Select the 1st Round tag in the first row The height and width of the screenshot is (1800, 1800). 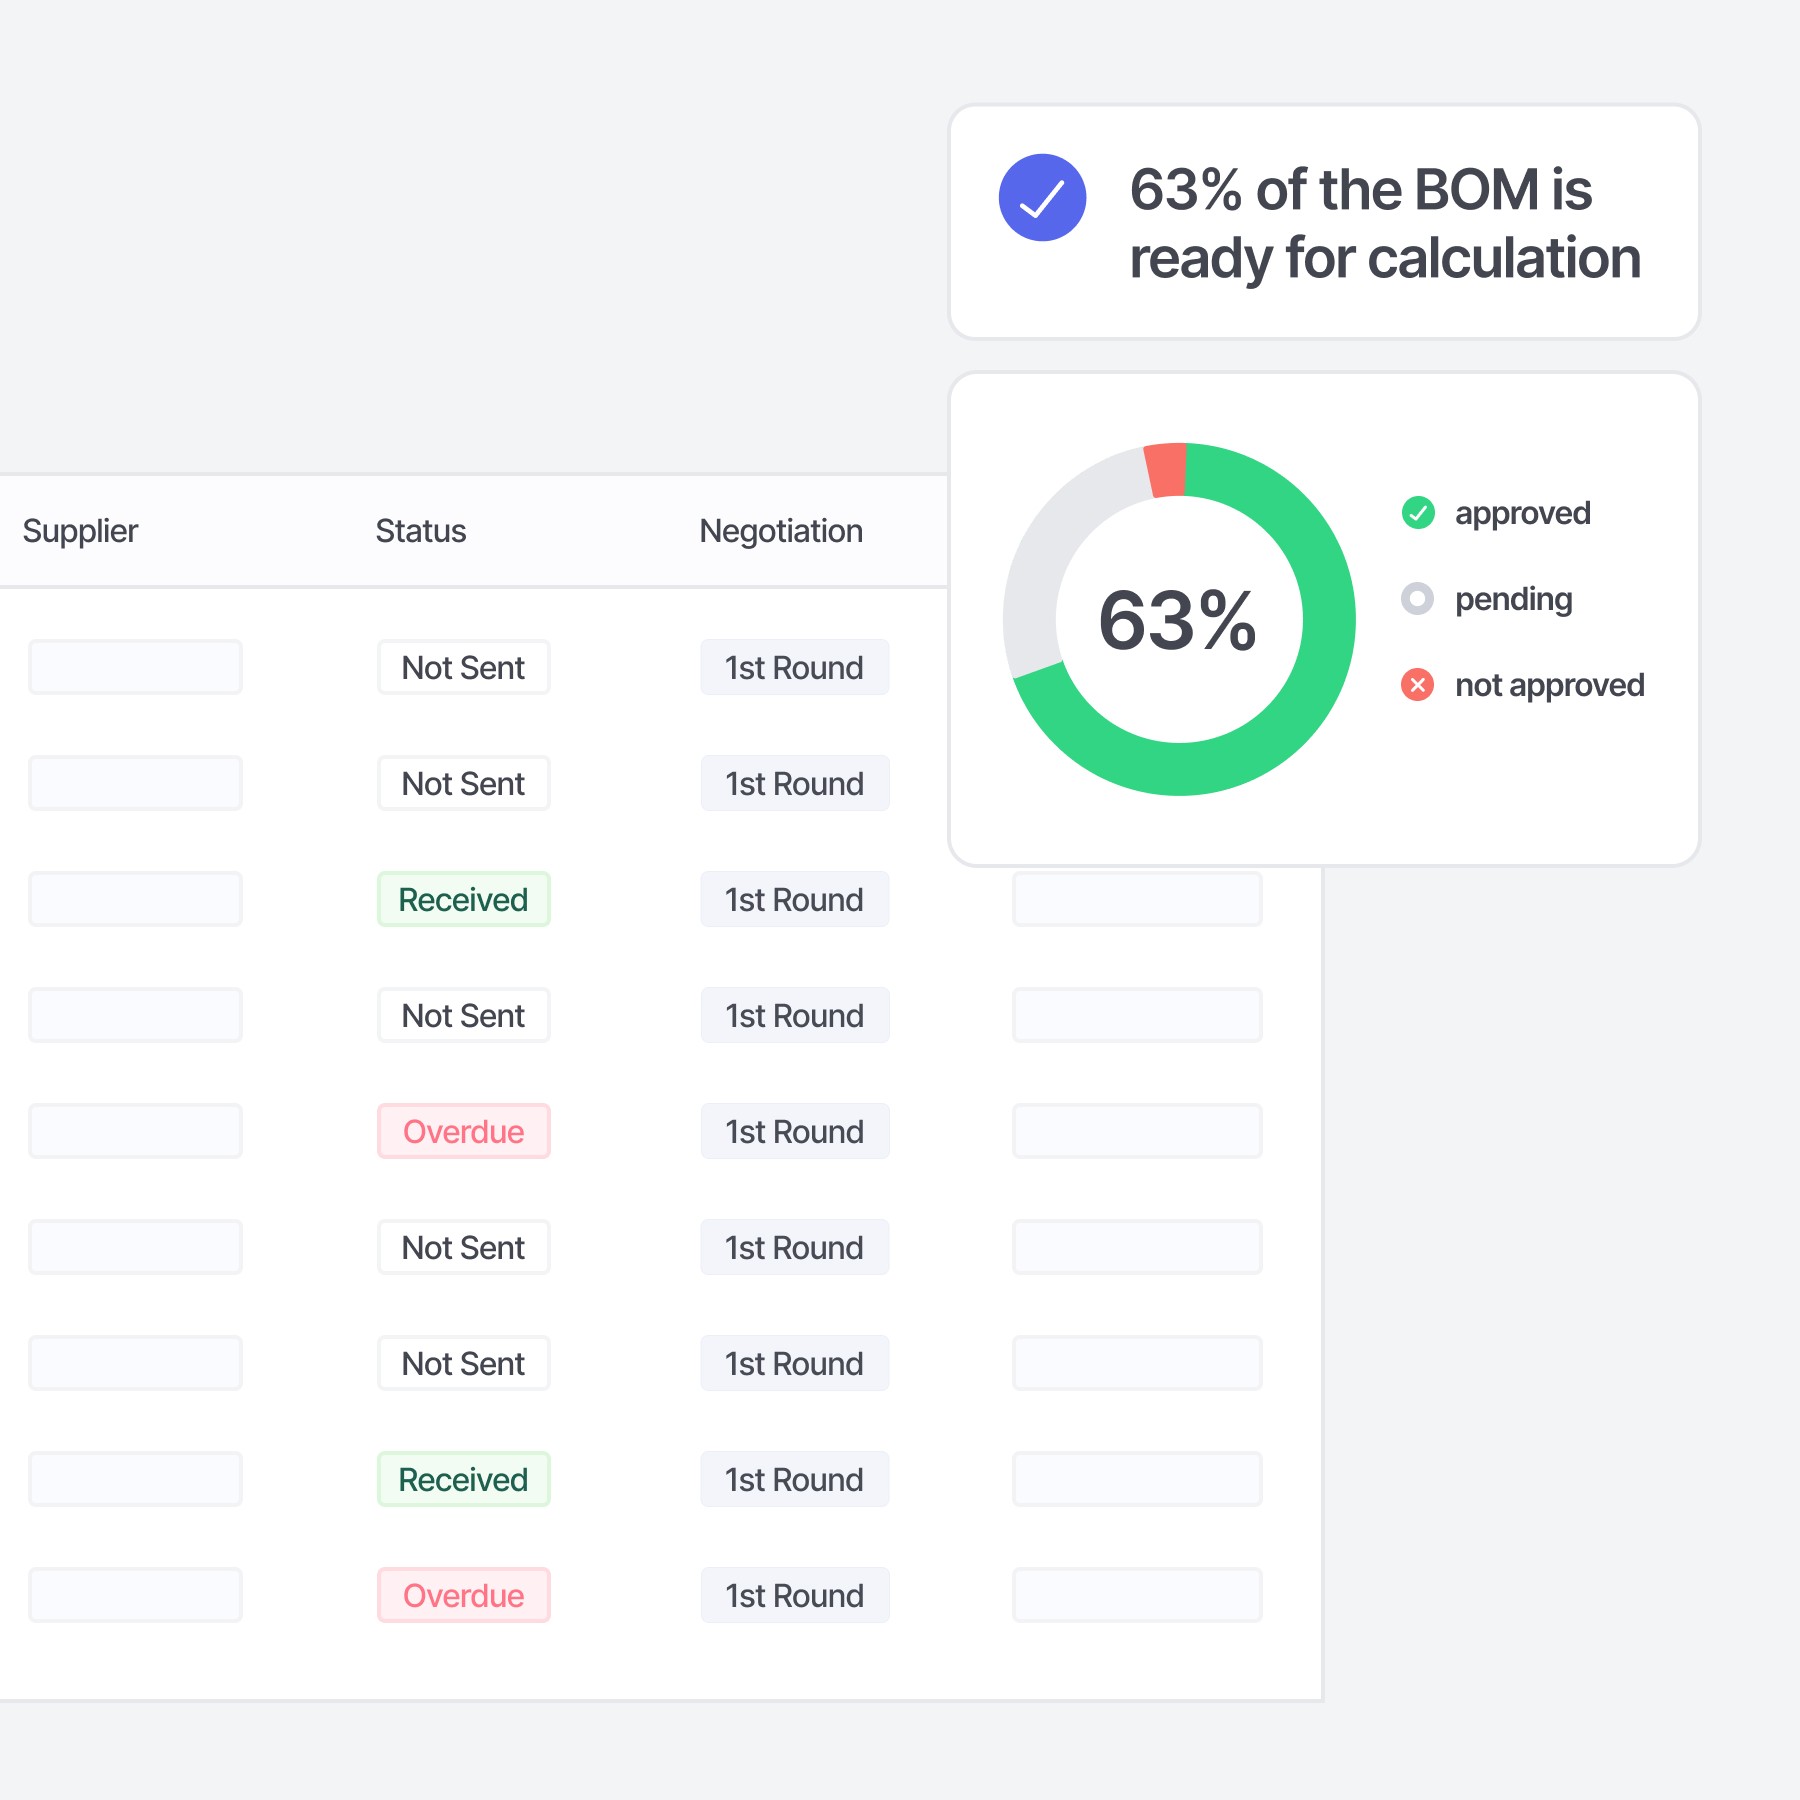pos(795,667)
